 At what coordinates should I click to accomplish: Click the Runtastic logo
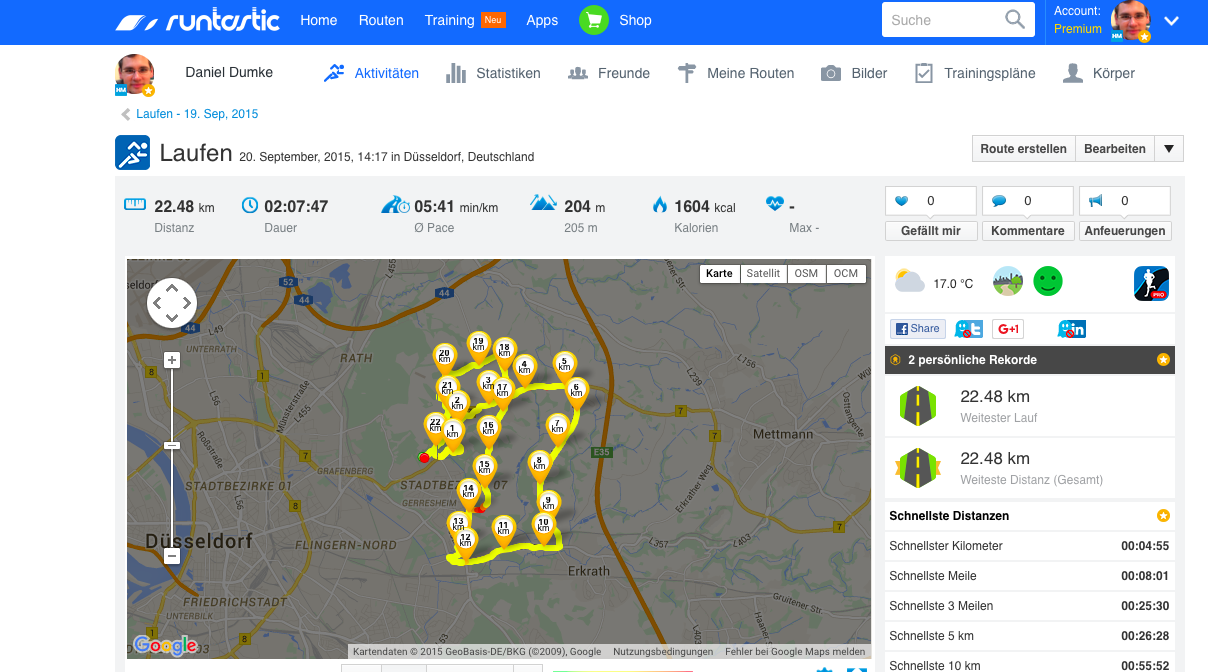click(x=197, y=21)
